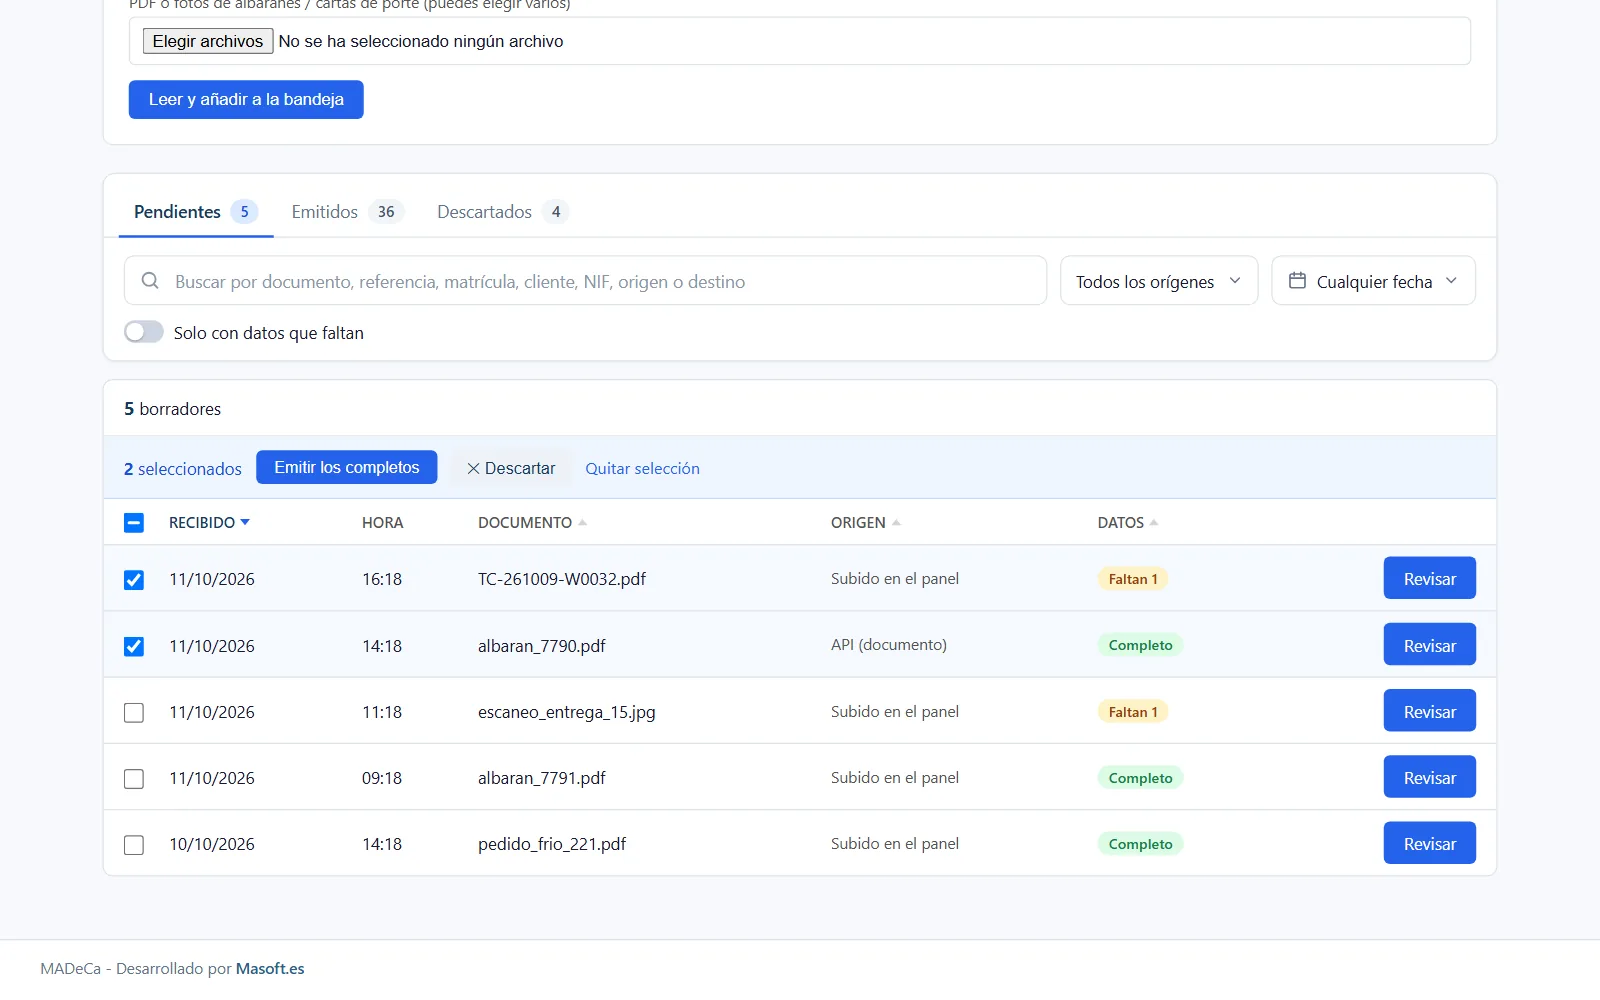Image resolution: width=1600 pixels, height=1000 pixels.
Task: Click the Descartar button
Action: (x=511, y=468)
